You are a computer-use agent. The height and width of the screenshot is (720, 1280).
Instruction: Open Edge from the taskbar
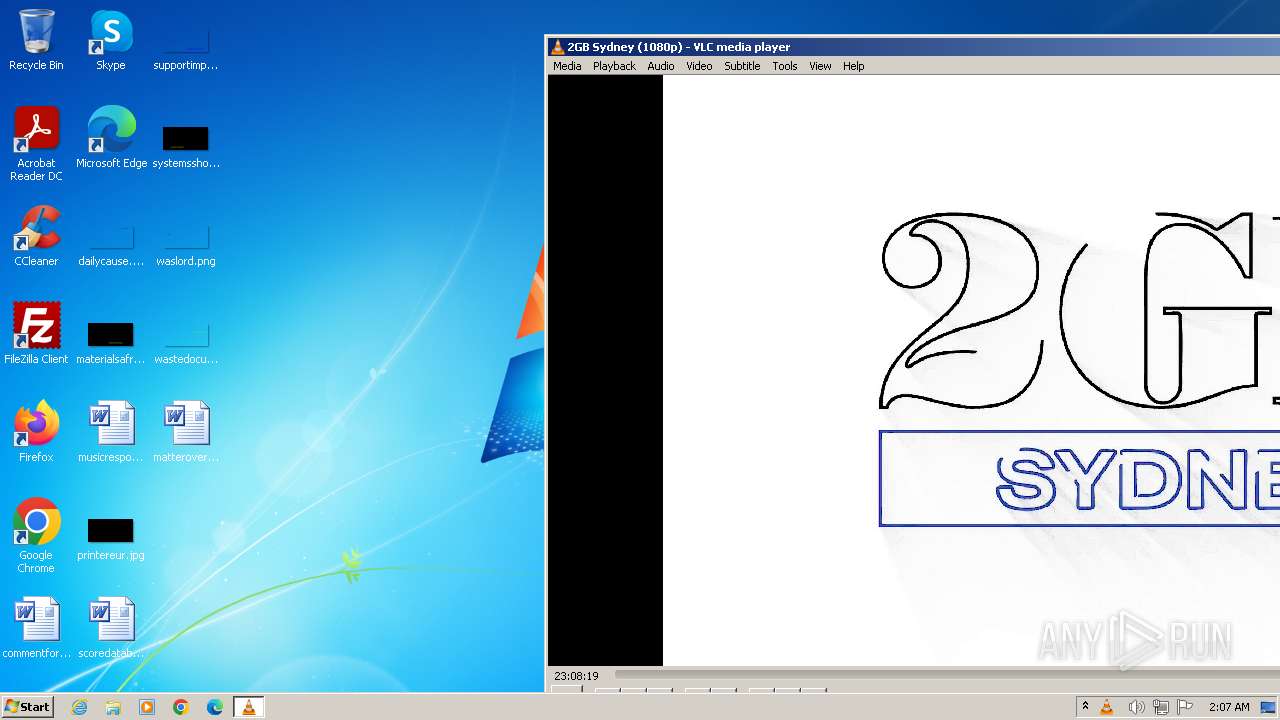(x=215, y=707)
